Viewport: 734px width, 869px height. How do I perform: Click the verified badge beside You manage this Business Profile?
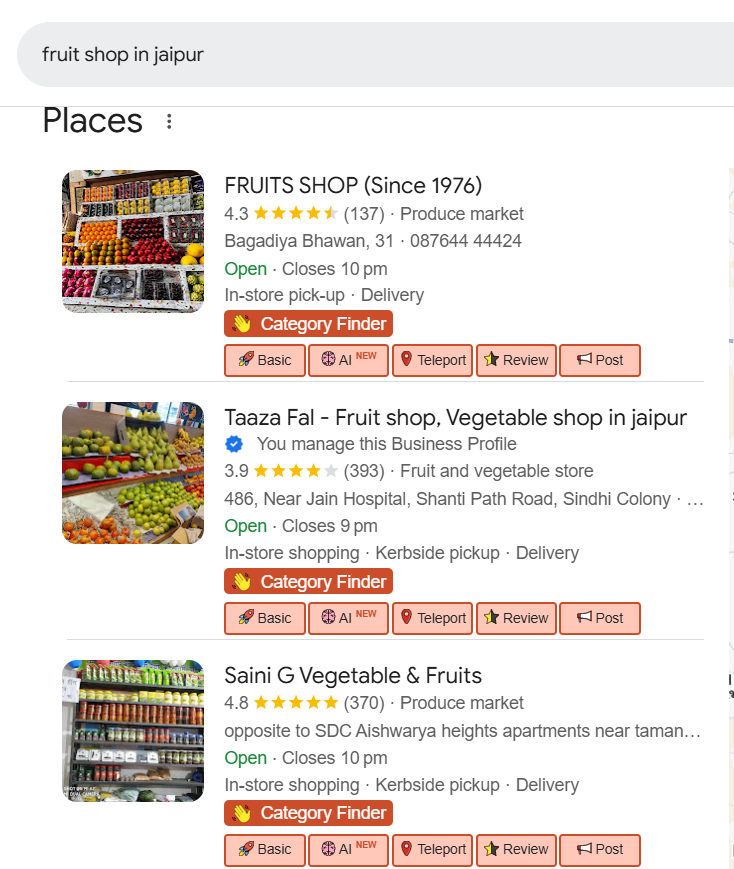click(x=234, y=444)
